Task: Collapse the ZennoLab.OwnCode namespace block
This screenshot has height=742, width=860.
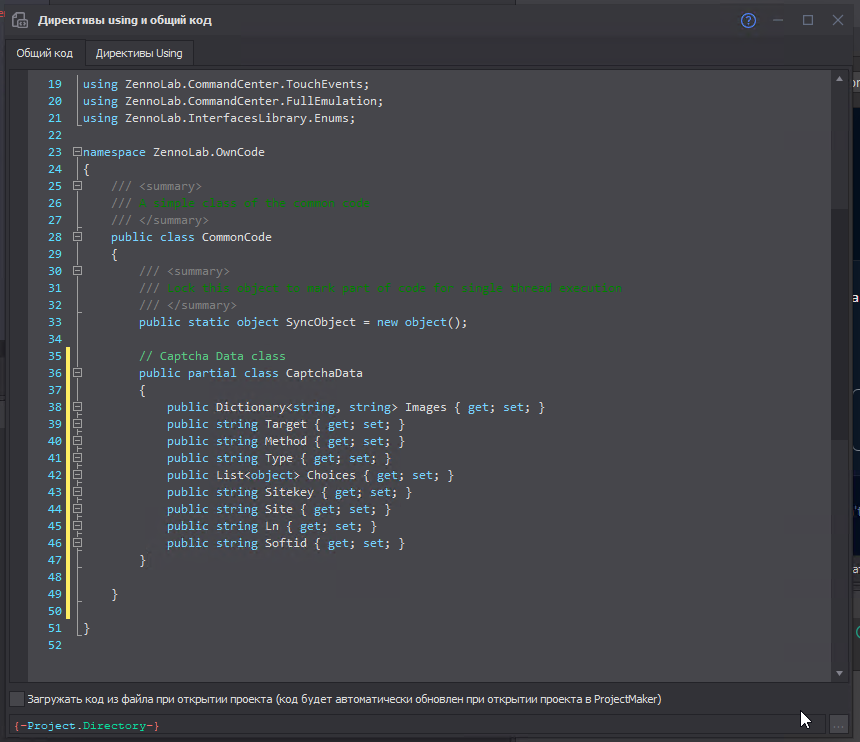Action: (x=77, y=151)
